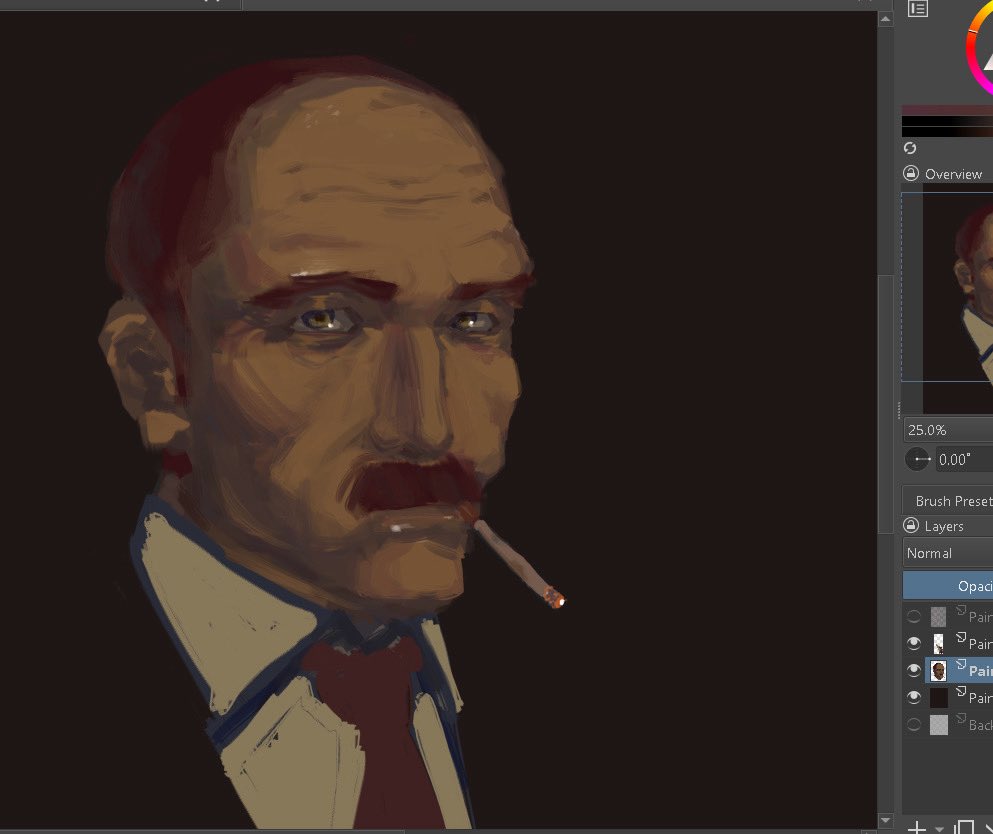Click the refresh icon below the color bars
The width and height of the screenshot is (993, 834).
910,148
